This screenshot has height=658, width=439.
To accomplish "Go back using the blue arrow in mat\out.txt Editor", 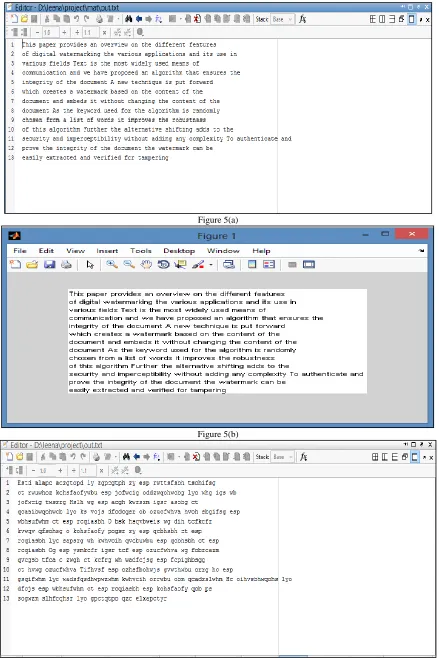I will [139, 19].
